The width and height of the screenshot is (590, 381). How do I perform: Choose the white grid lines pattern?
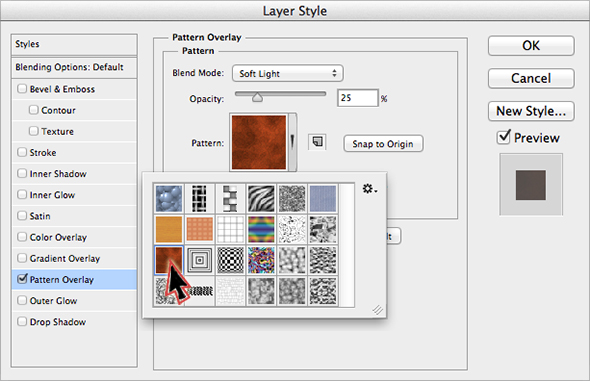tap(230, 229)
